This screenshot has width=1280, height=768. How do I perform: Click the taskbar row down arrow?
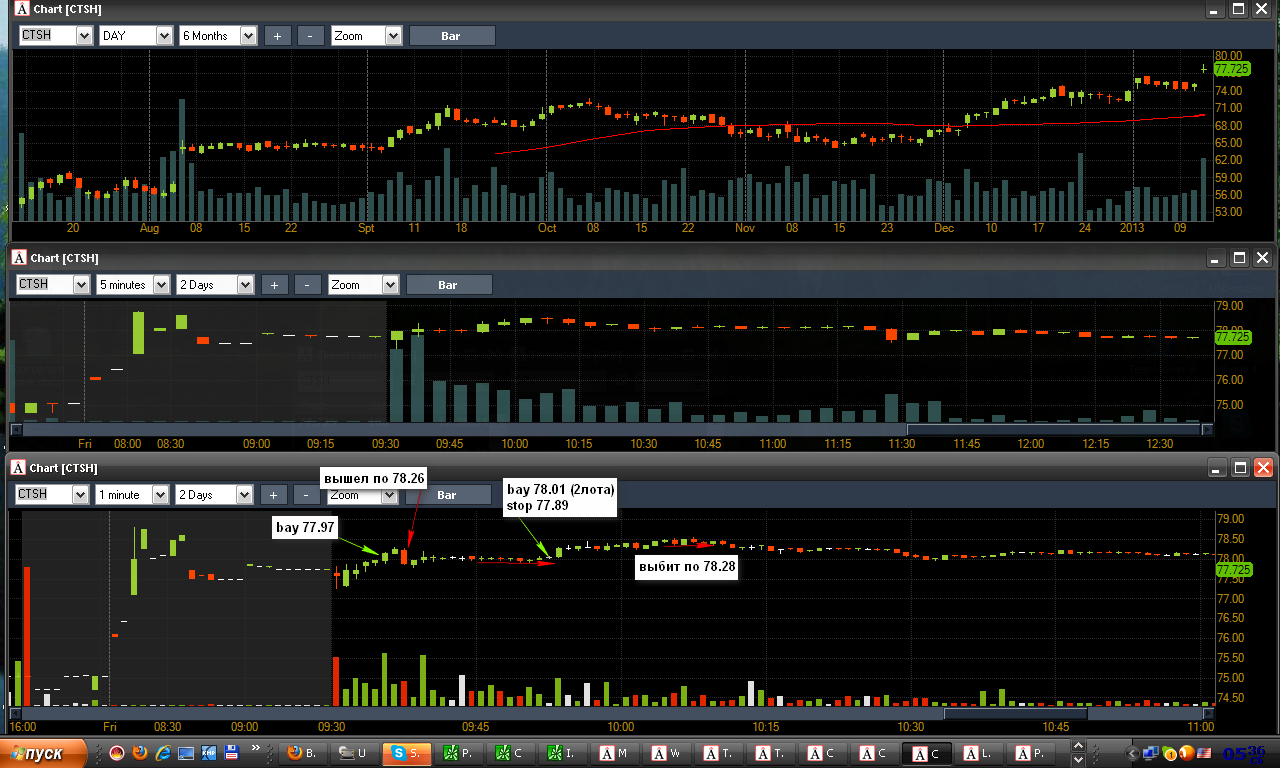(x=1077, y=760)
